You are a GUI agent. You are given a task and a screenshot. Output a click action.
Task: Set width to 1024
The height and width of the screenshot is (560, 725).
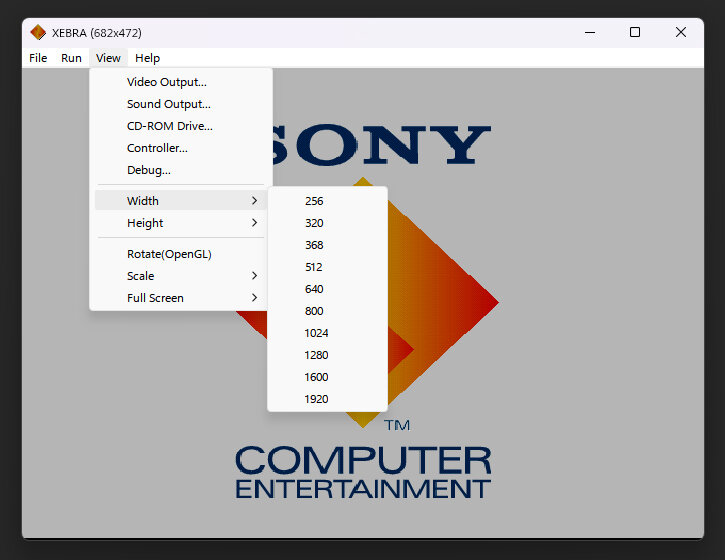click(x=327, y=333)
